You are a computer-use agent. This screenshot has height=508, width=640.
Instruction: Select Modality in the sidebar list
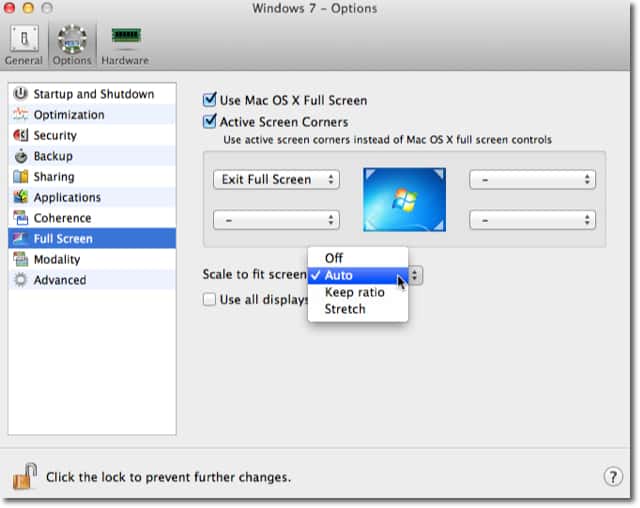point(92,259)
